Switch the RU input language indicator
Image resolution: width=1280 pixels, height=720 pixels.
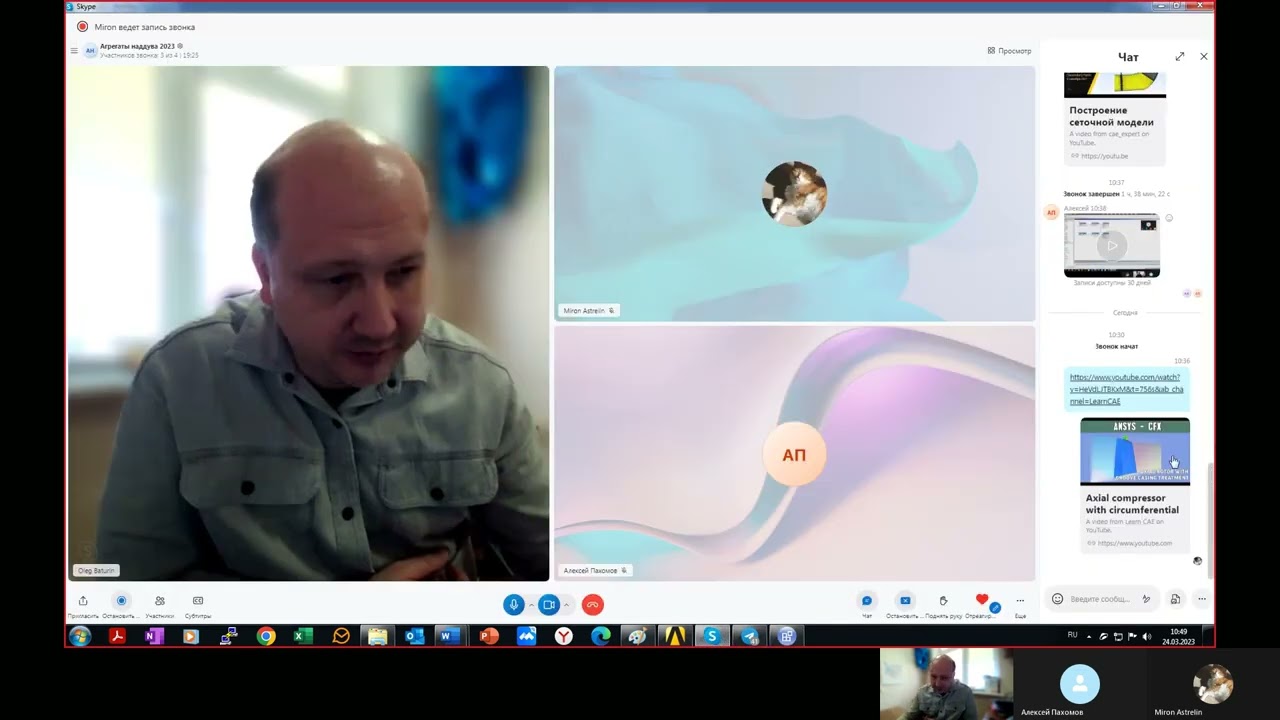coord(1073,635)
